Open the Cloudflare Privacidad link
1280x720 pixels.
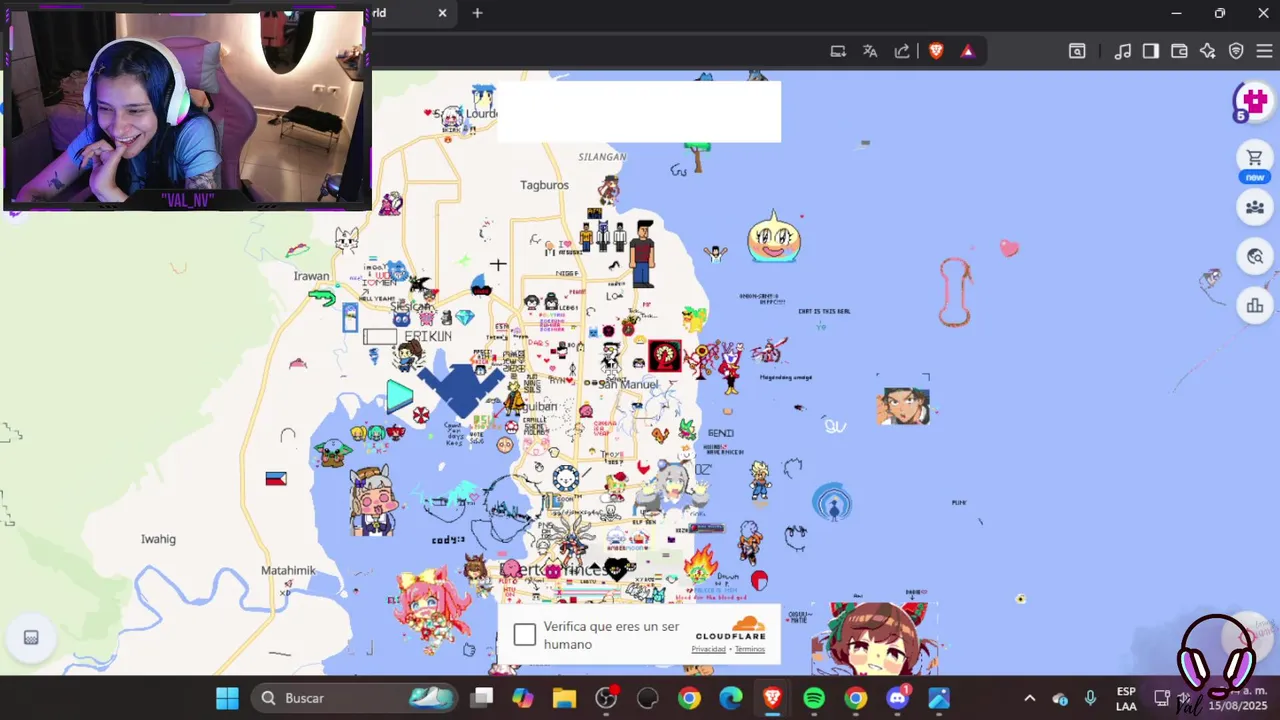tap(708, 649)
